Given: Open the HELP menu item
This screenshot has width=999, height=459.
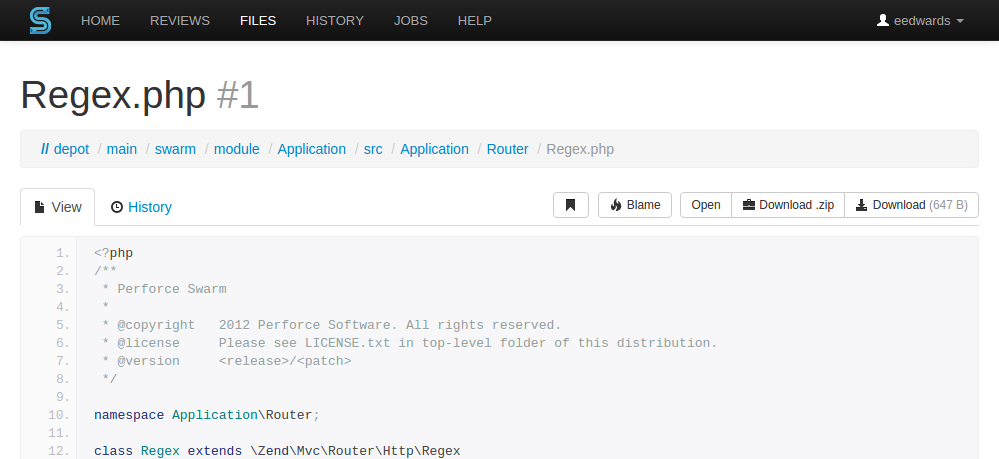Looking at the screenshot, I should click(x=475, y=20).
